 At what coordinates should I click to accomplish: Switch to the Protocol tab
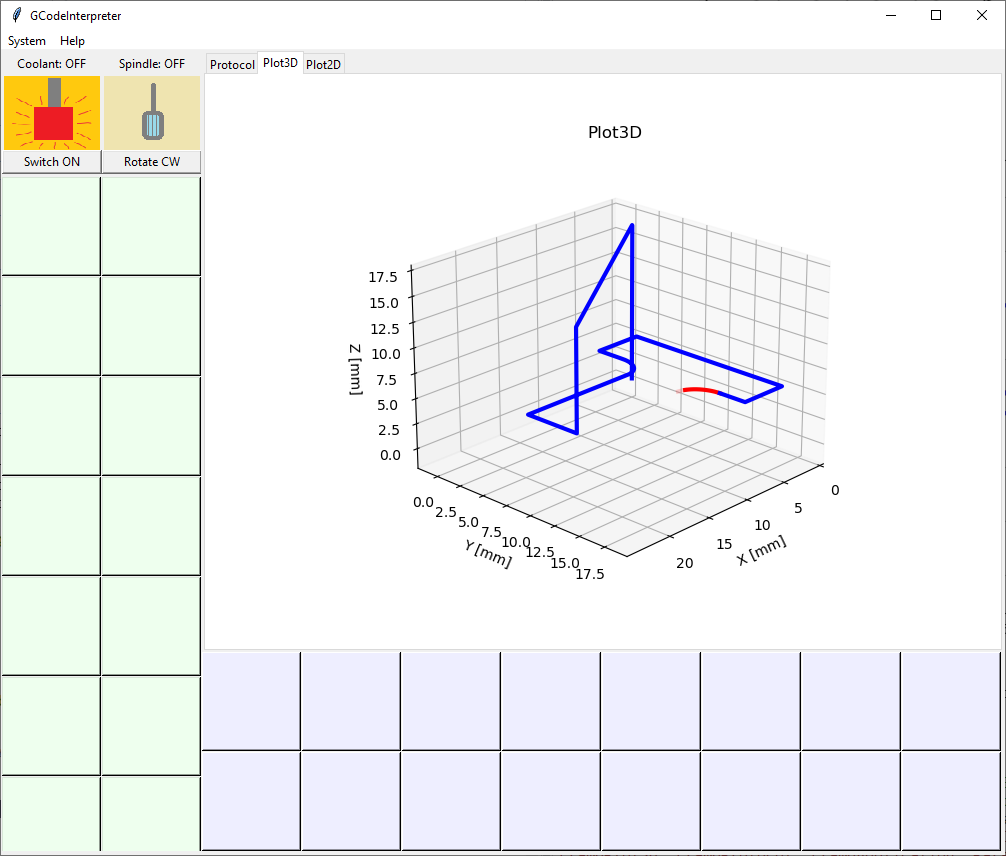point(232,64)
